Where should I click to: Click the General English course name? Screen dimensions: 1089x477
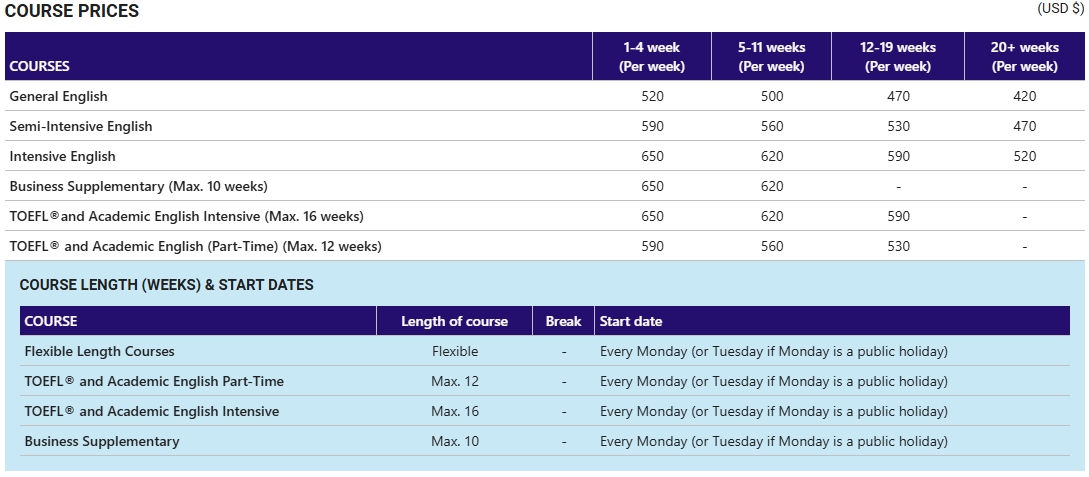(x=58, y=97)
